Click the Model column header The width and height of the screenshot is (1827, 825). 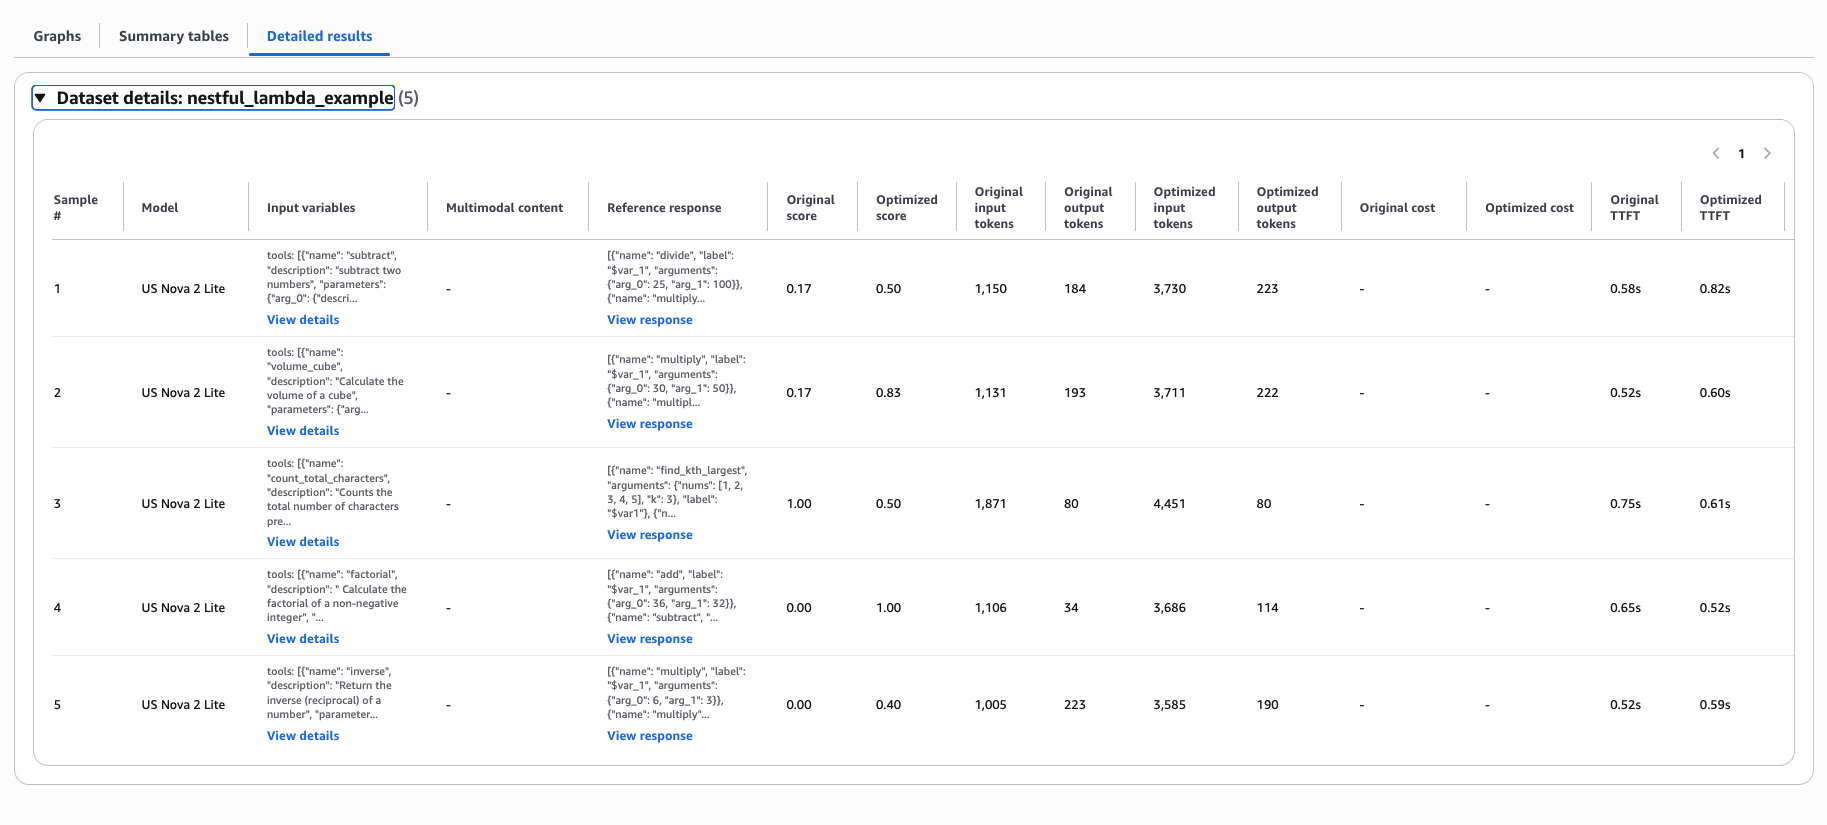click(x=160, y=208)
